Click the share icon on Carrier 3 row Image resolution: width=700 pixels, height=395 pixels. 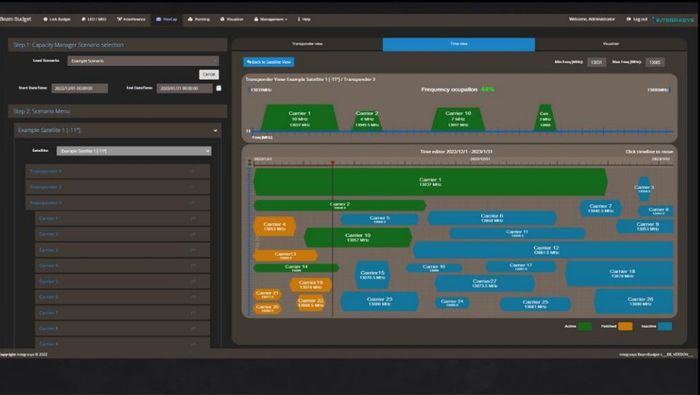pyautogui.click(x=193, y=250)
